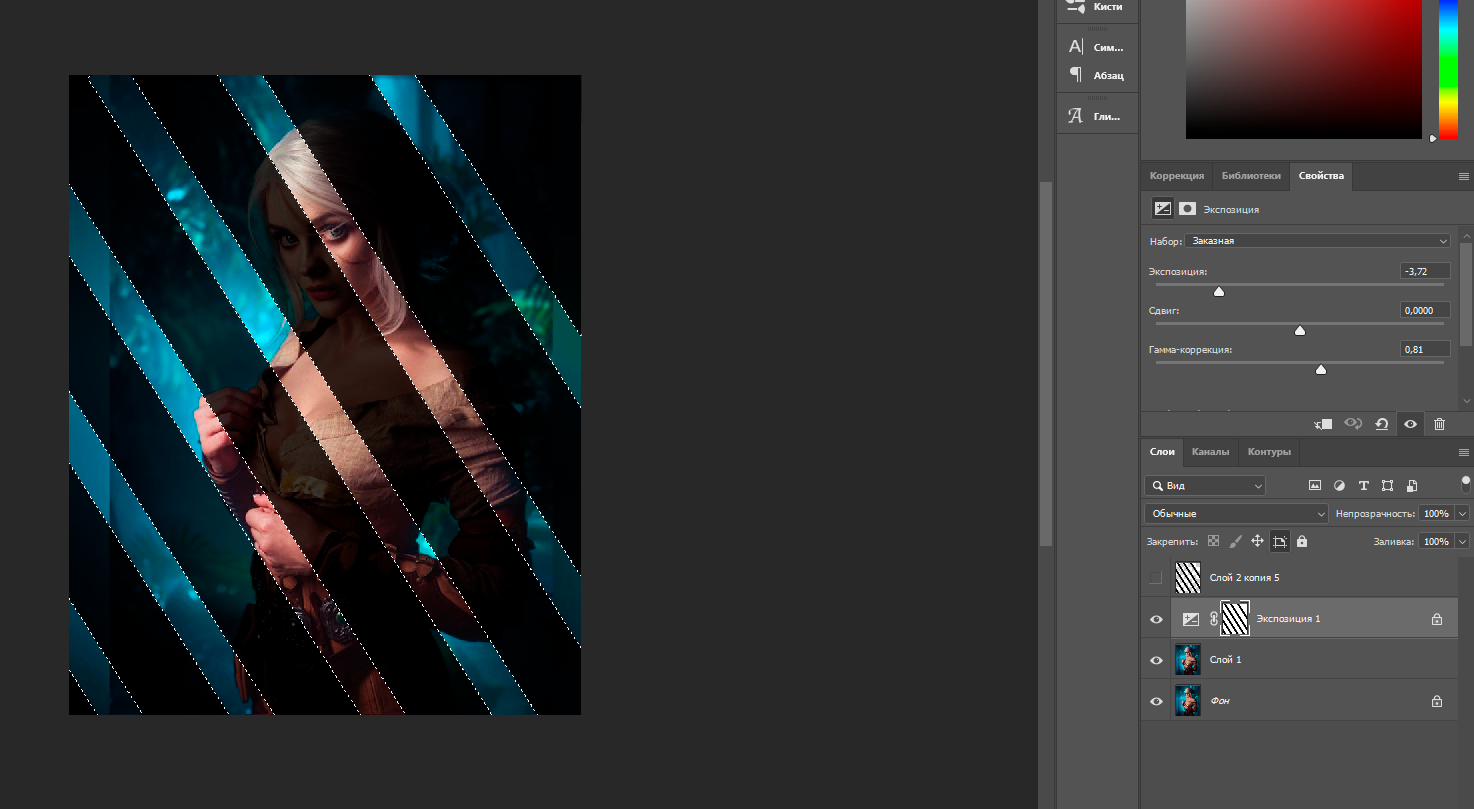
Task: Open the Абзац (Paragraph) panel icon
Action: (x=1076, y=75)
